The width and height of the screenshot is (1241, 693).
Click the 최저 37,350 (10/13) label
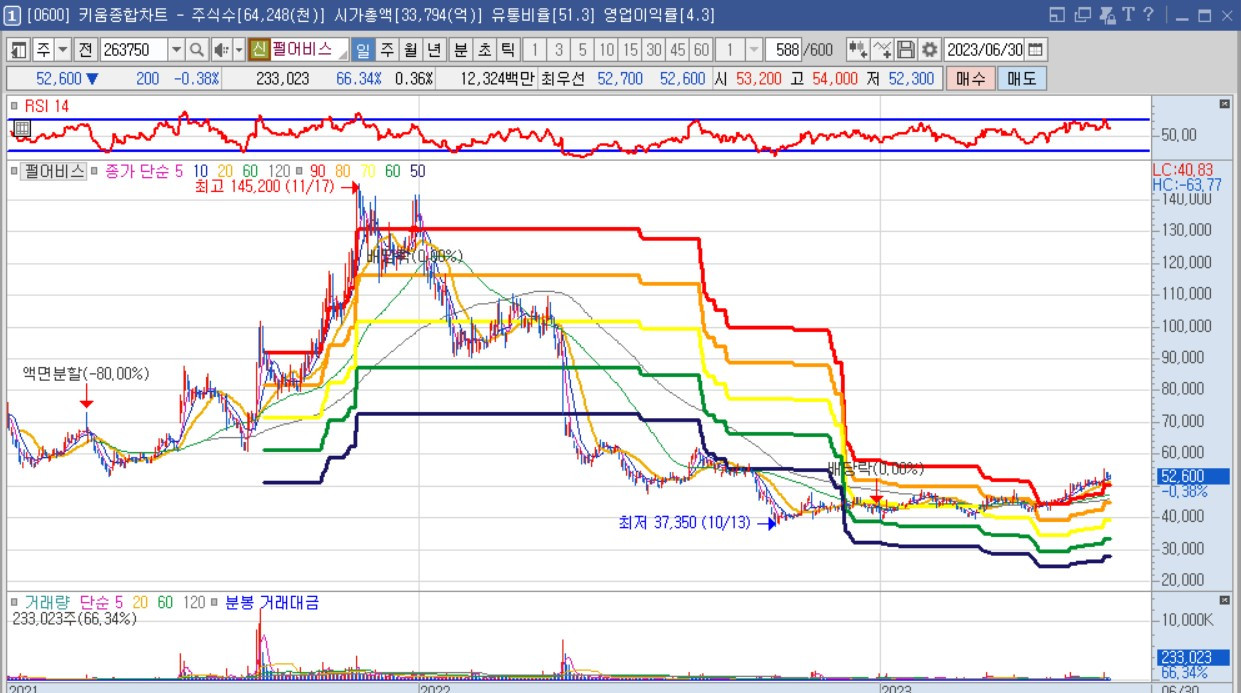[684, 522]
